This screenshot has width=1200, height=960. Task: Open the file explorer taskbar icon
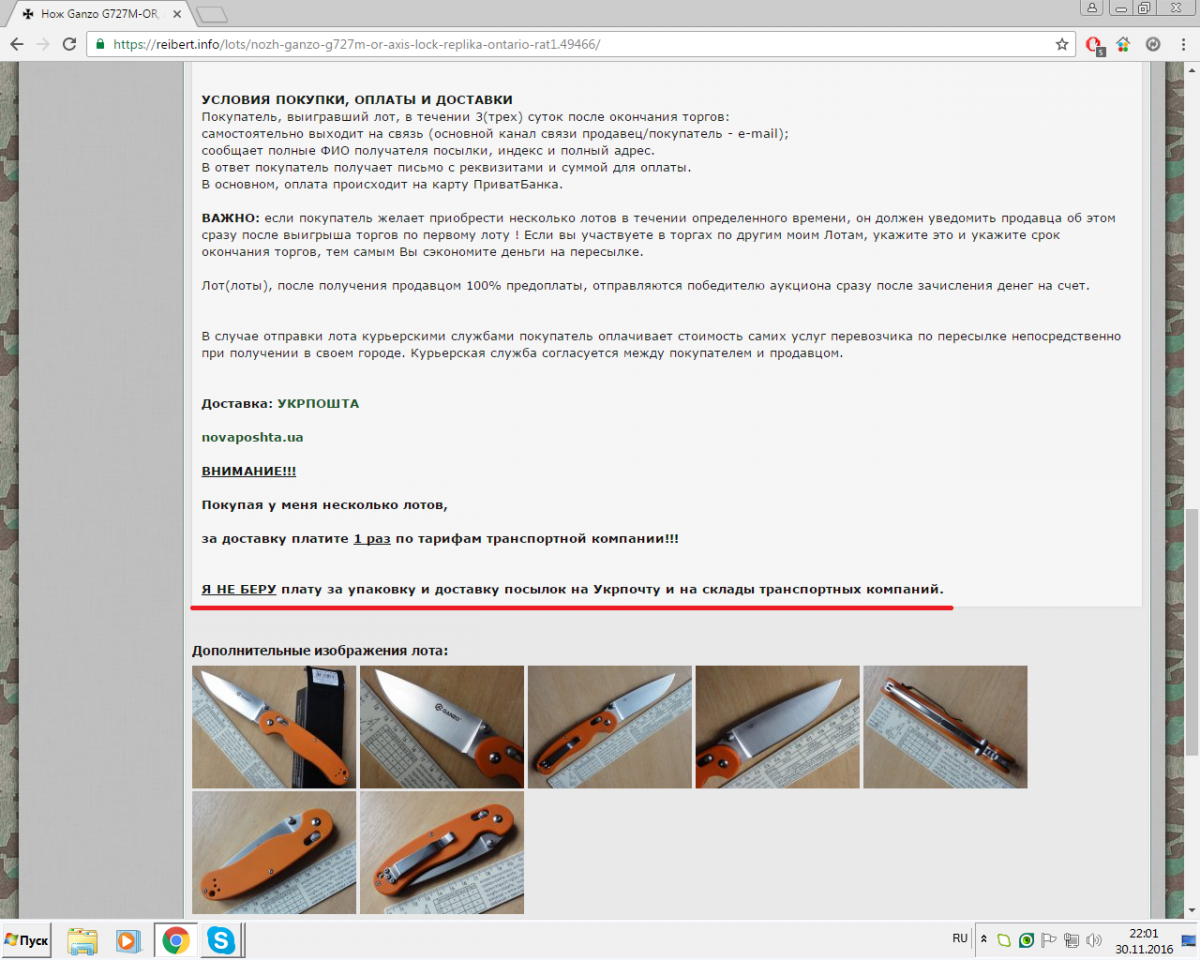click(x=83, y=941)
